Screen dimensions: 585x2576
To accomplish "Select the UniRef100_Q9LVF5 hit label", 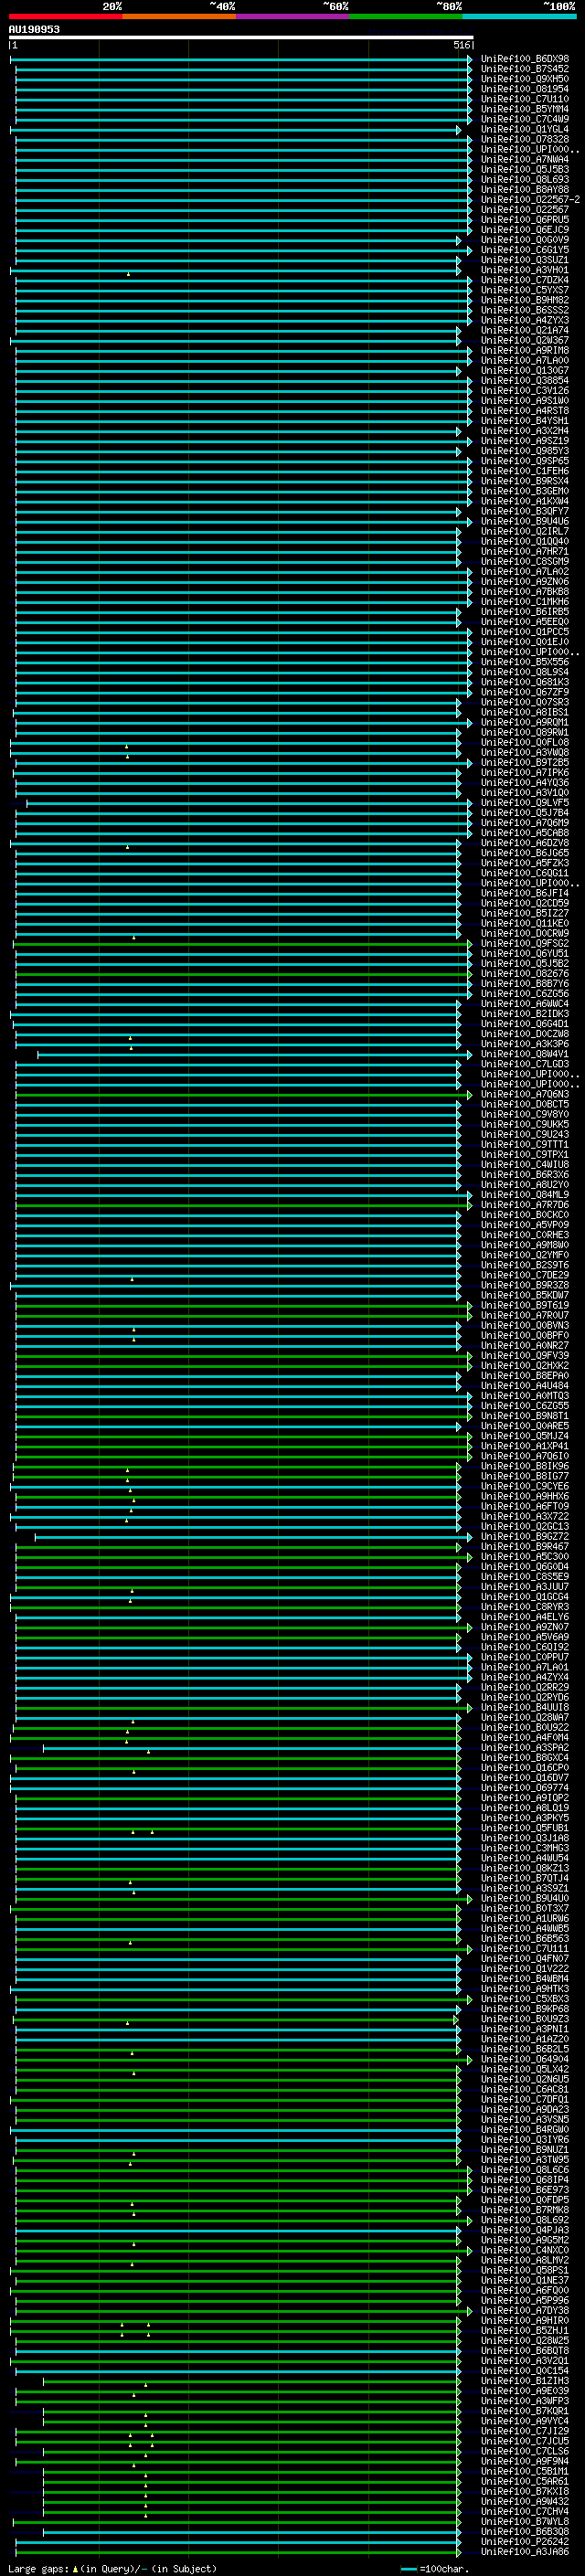I will coord(524,803).
